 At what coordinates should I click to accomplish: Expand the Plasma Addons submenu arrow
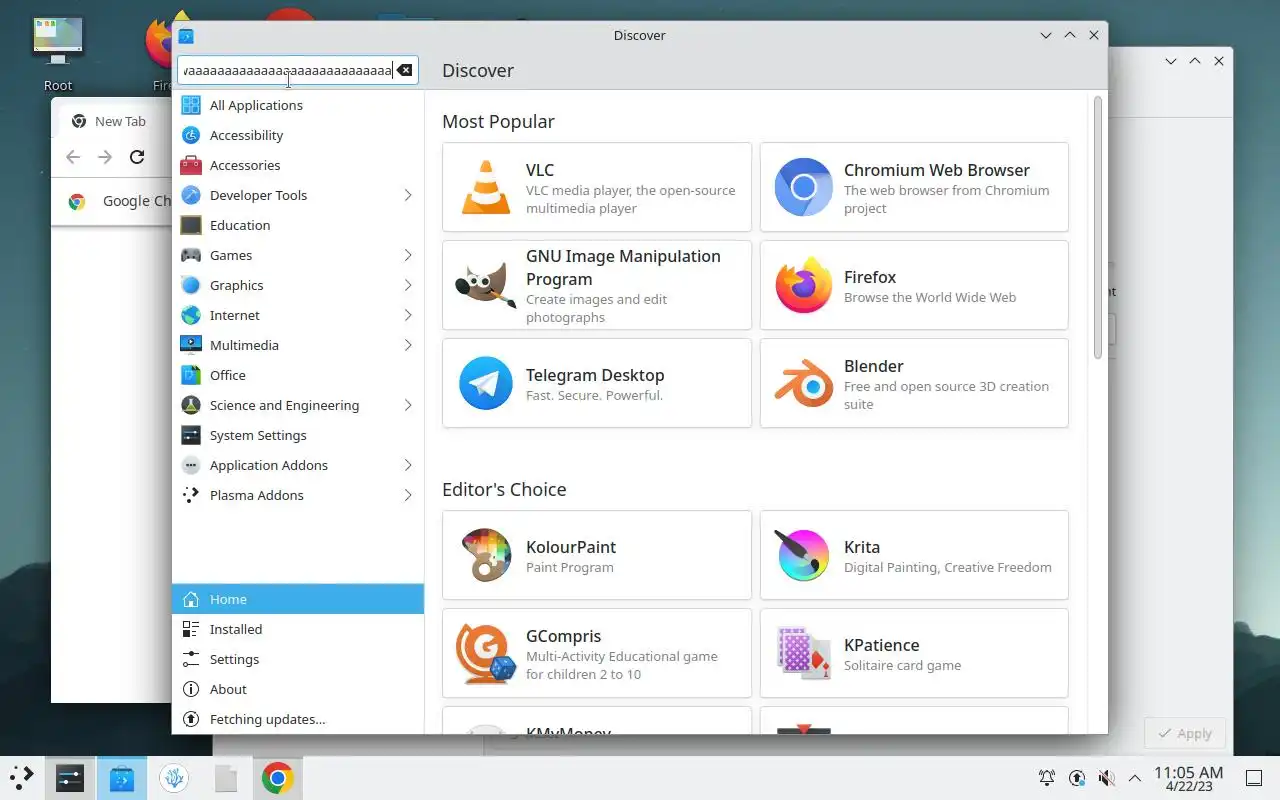408,495
